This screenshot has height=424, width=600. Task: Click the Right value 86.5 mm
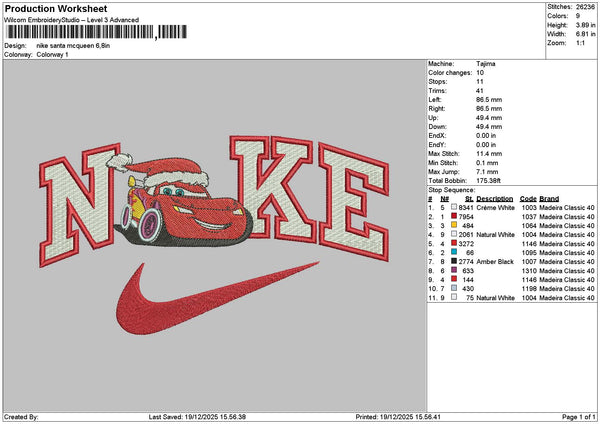tap(489, 109)
